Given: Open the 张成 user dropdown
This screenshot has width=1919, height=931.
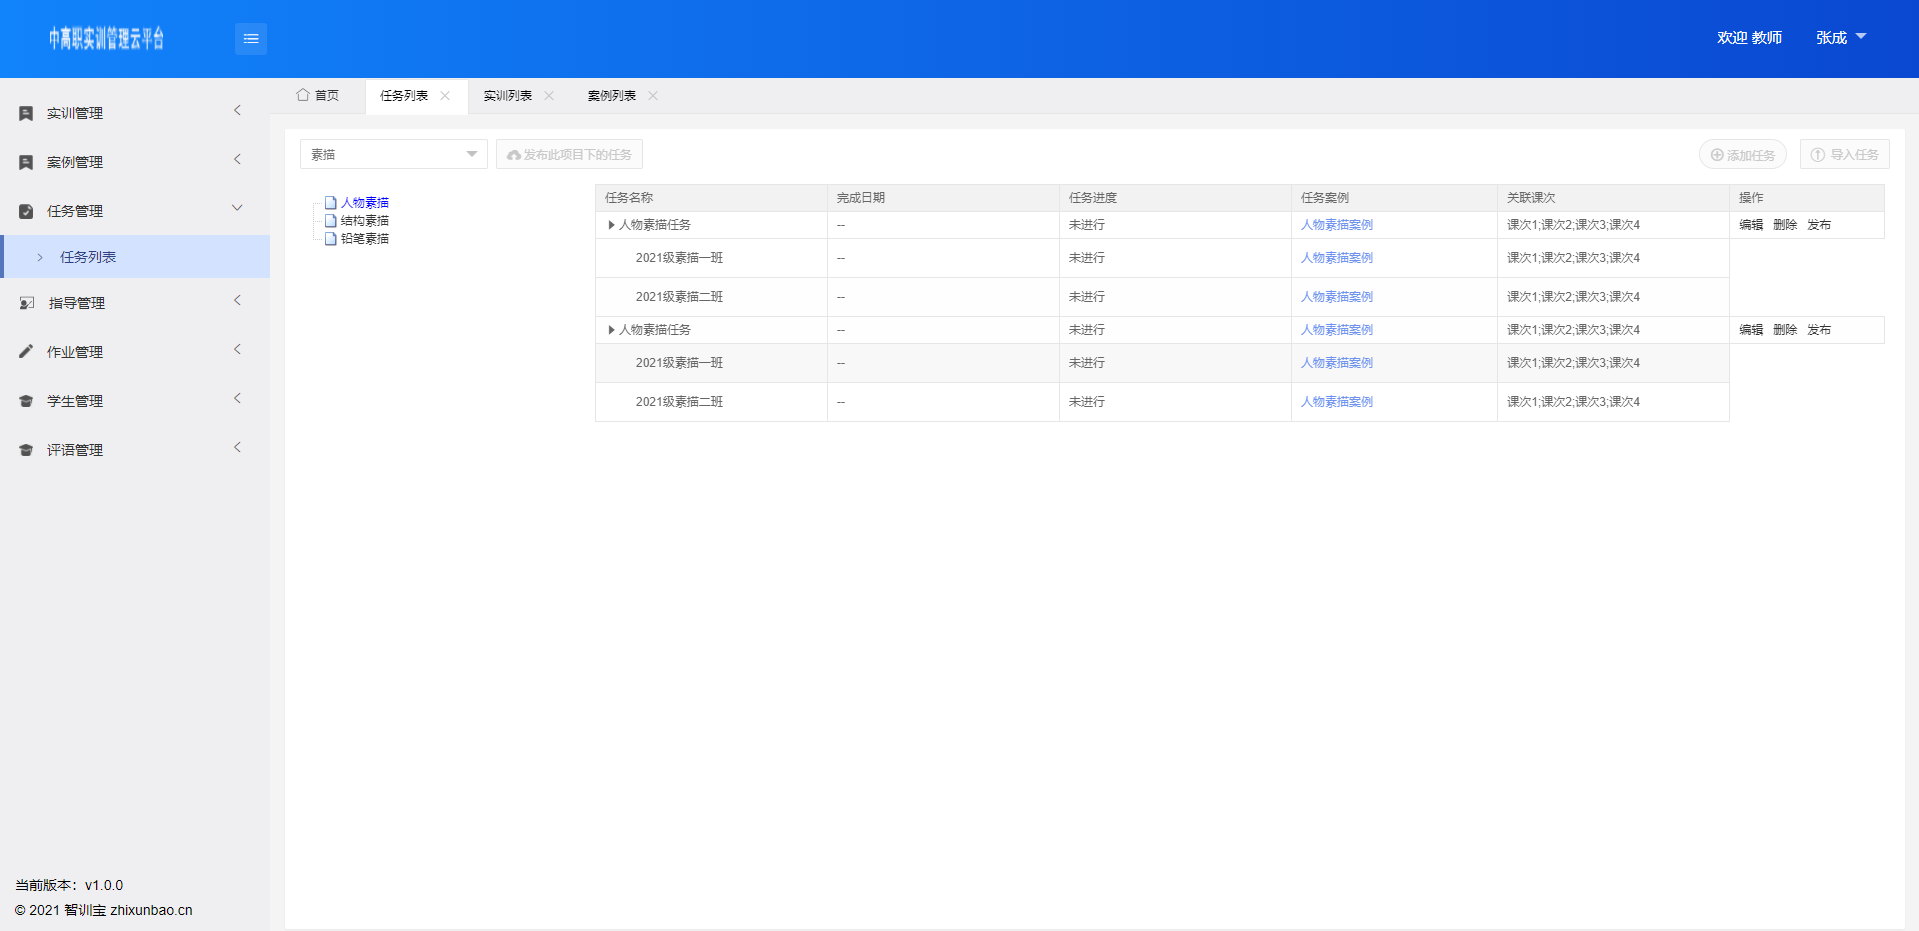Looking at the screenshot, I should [1840, 38].
